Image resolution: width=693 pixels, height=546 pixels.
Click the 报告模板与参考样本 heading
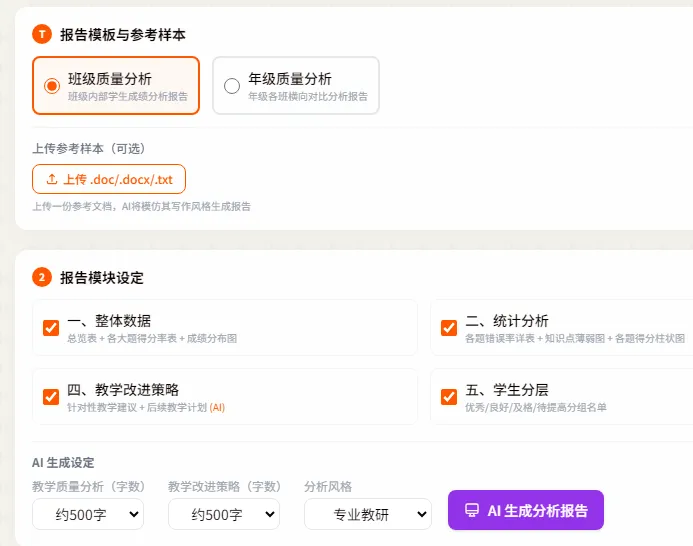[123, 34]
